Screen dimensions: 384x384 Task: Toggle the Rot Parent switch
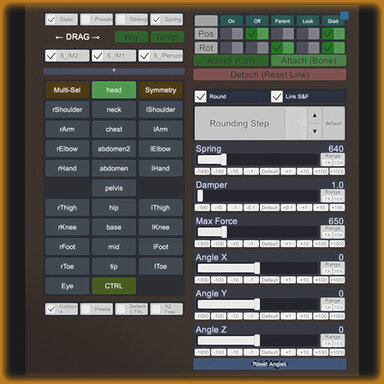click(x=282, y=48)
